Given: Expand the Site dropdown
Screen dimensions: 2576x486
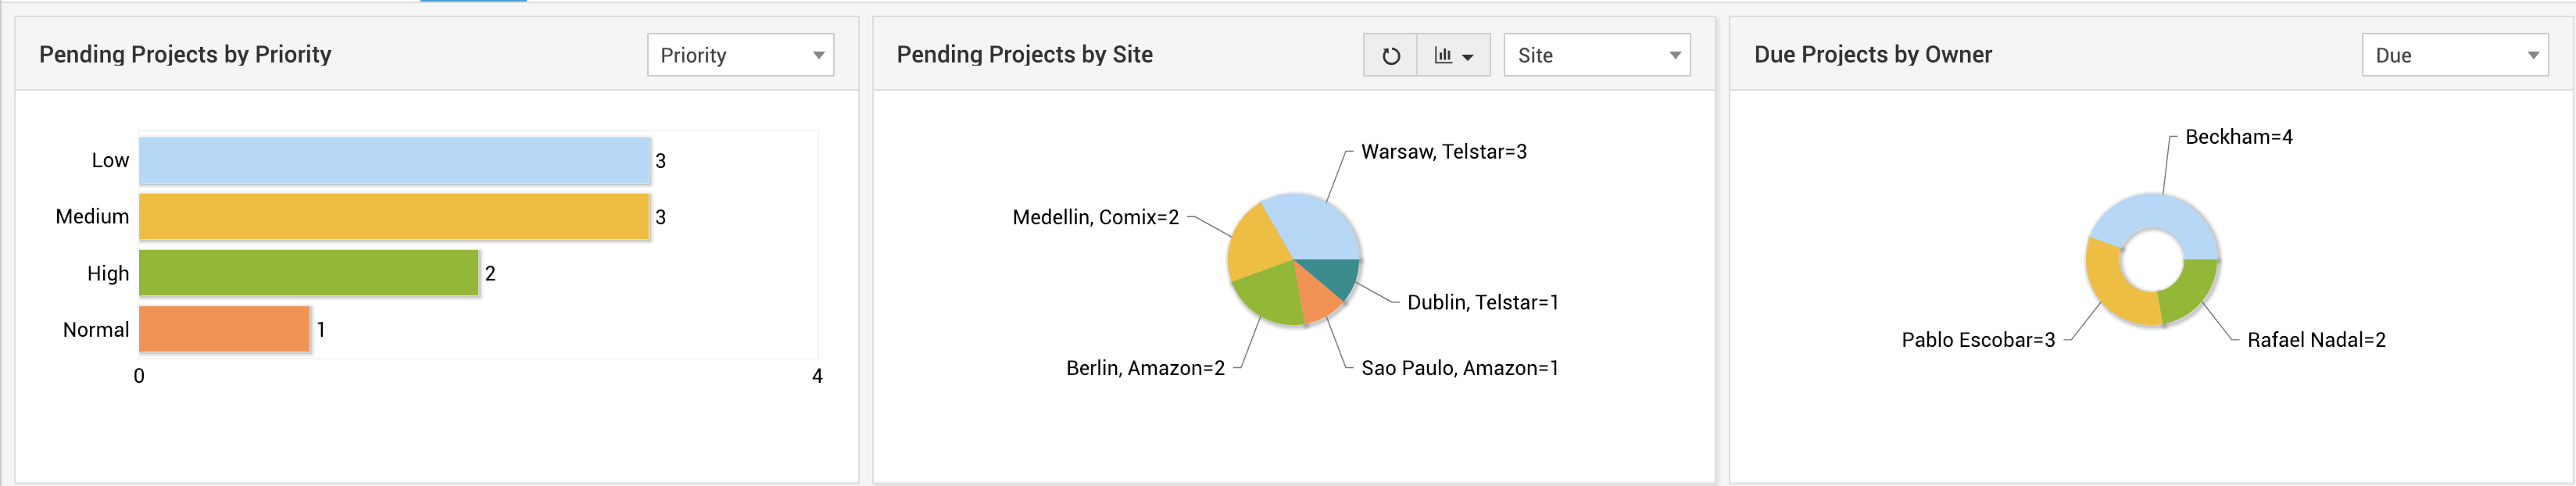Looking at the screenshot, I should pyautogui.click(x=1596, y=56).
